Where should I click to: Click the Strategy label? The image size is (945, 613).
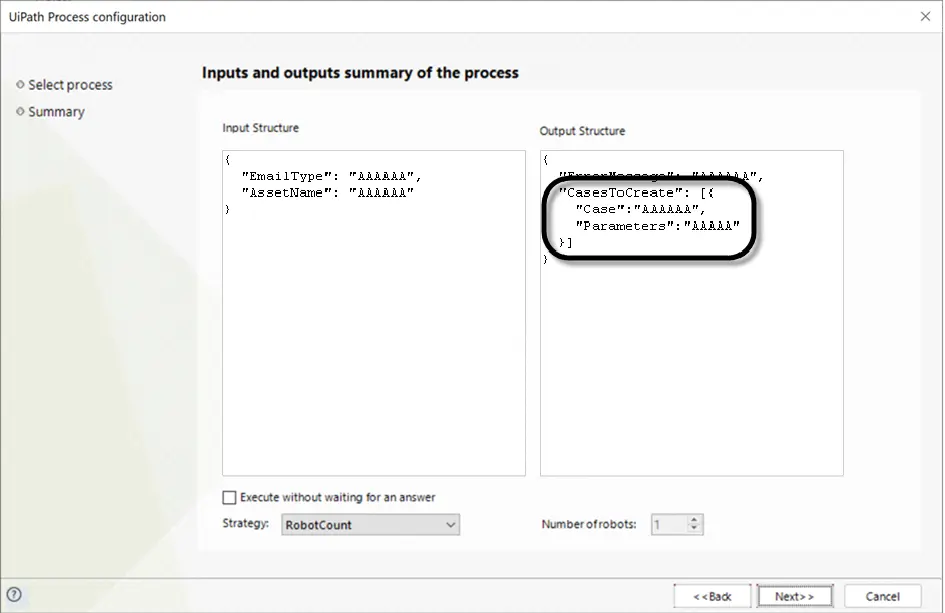[245, 523]
